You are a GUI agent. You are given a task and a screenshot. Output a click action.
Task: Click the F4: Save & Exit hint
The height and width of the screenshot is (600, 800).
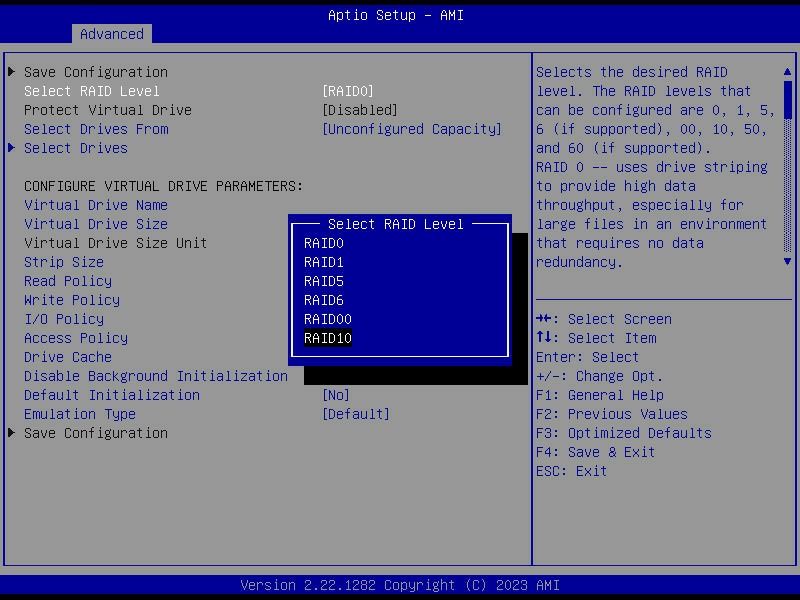(595, 452)
